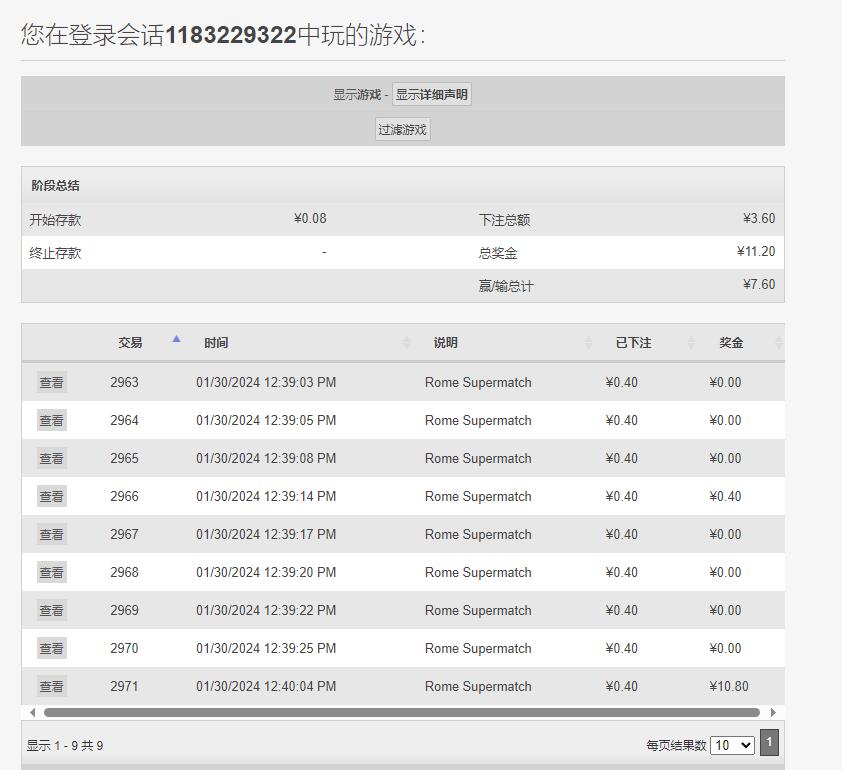842x770 pixels.
Task: Select the 时间 column header
Action: (x=216, y=343)
